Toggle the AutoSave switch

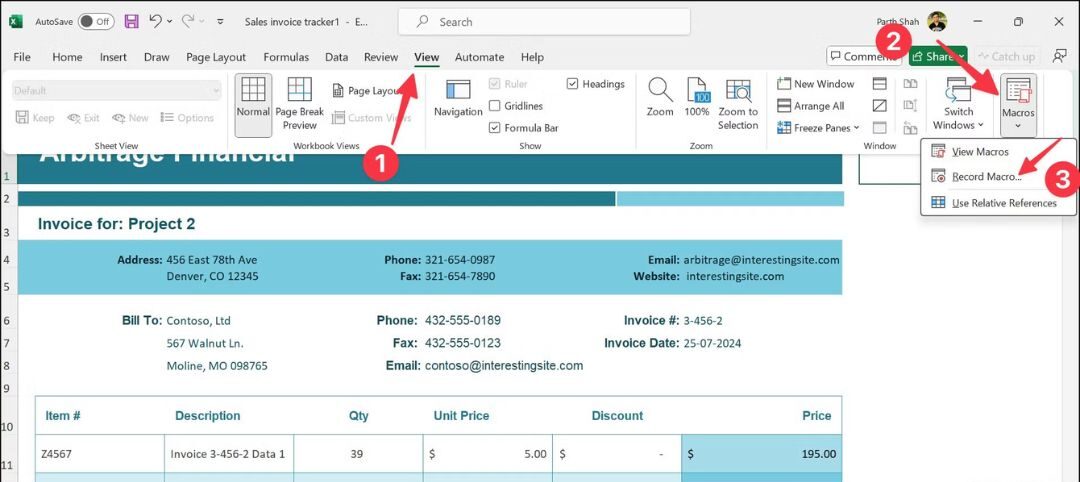96,21
